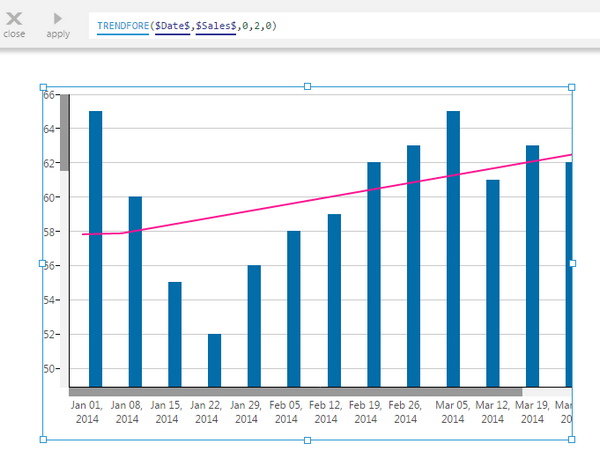Click the top-left chart resize handle

click(43, 87)
